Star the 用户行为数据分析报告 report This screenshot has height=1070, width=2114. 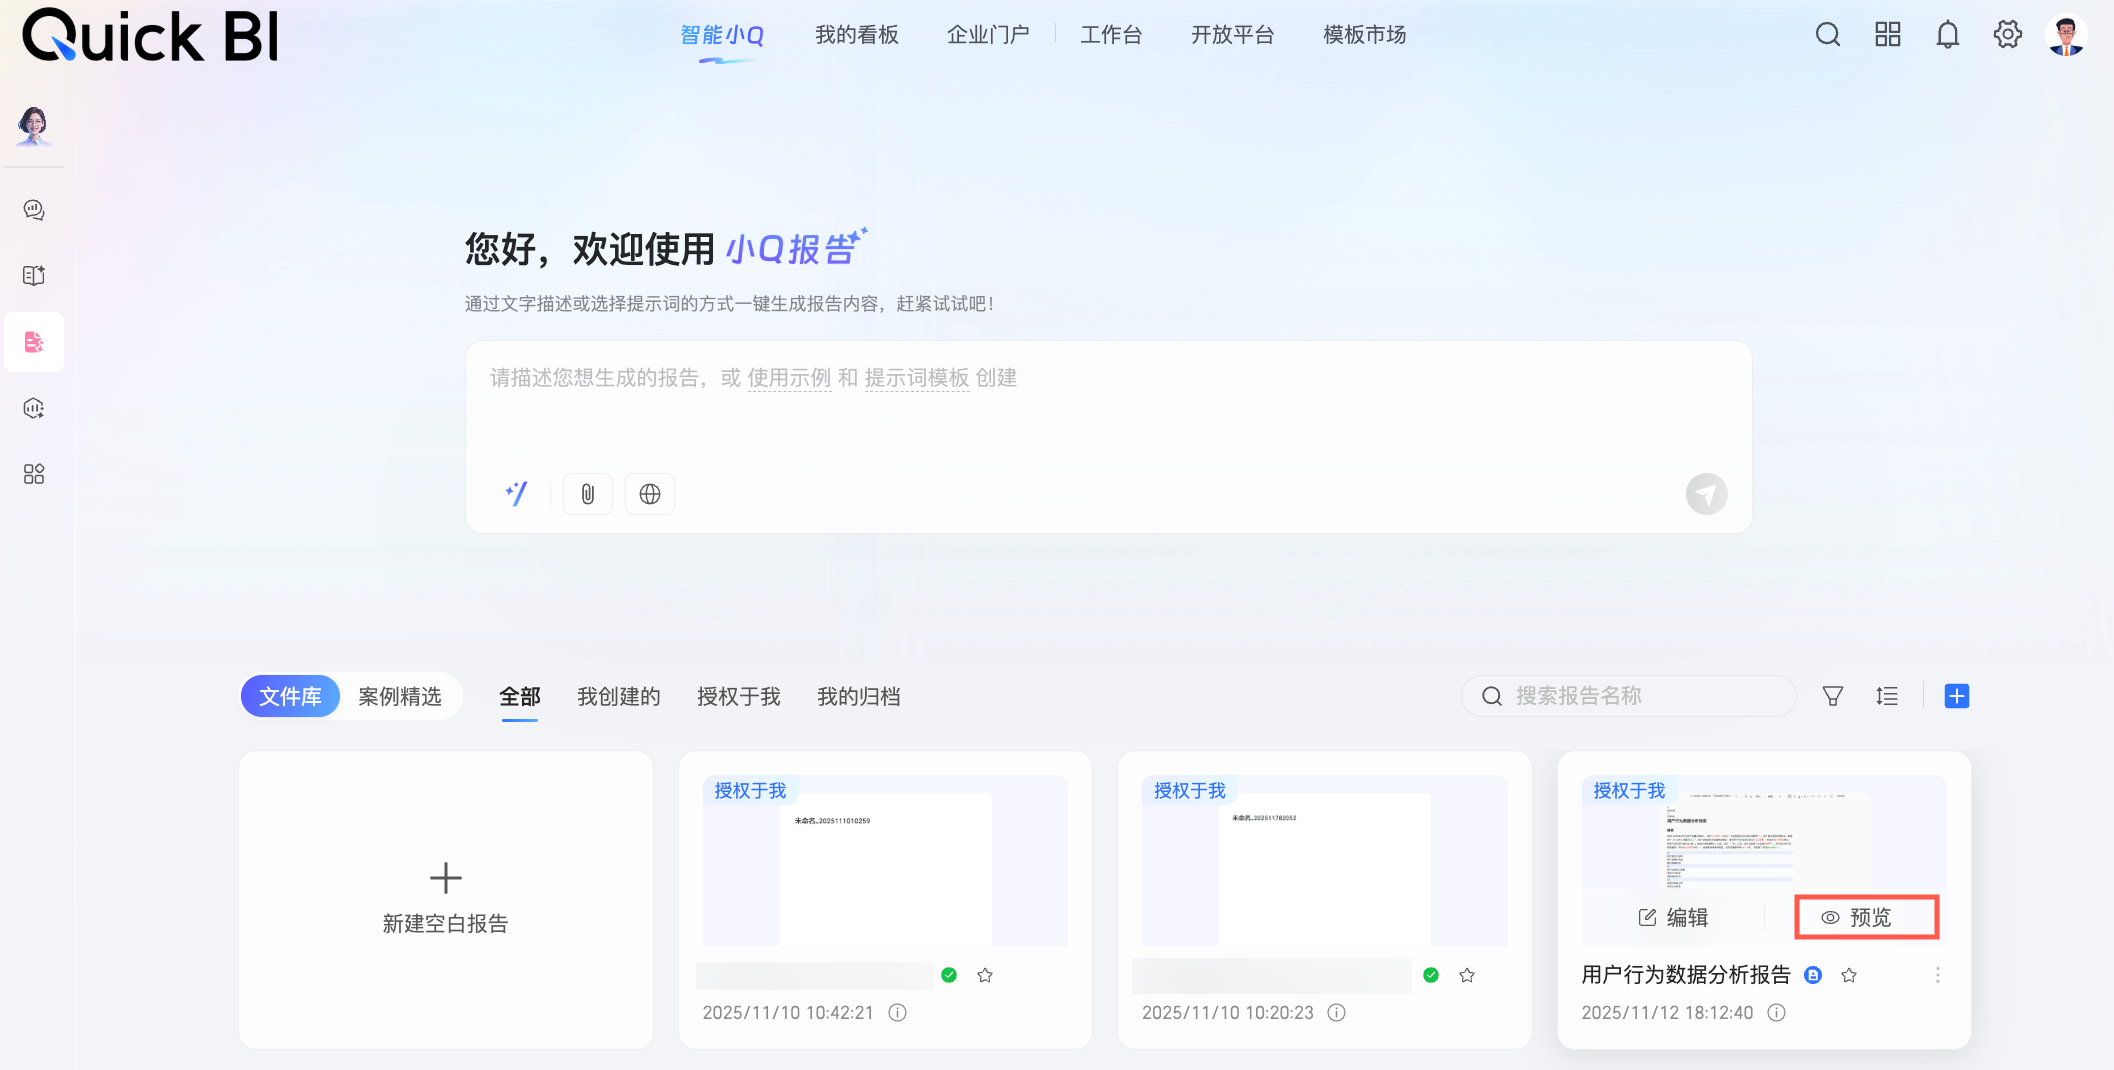(1849, 975)
